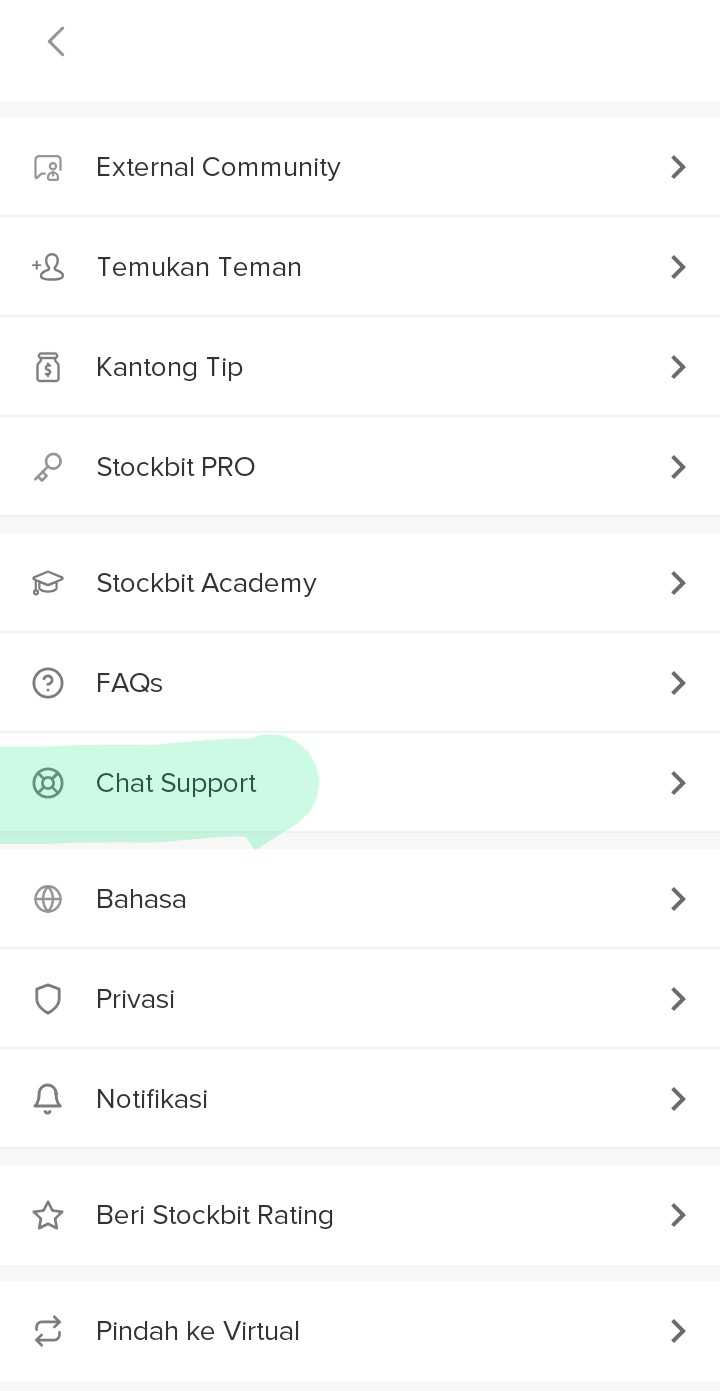Click the External Community chat icon

tap(48, 167)
